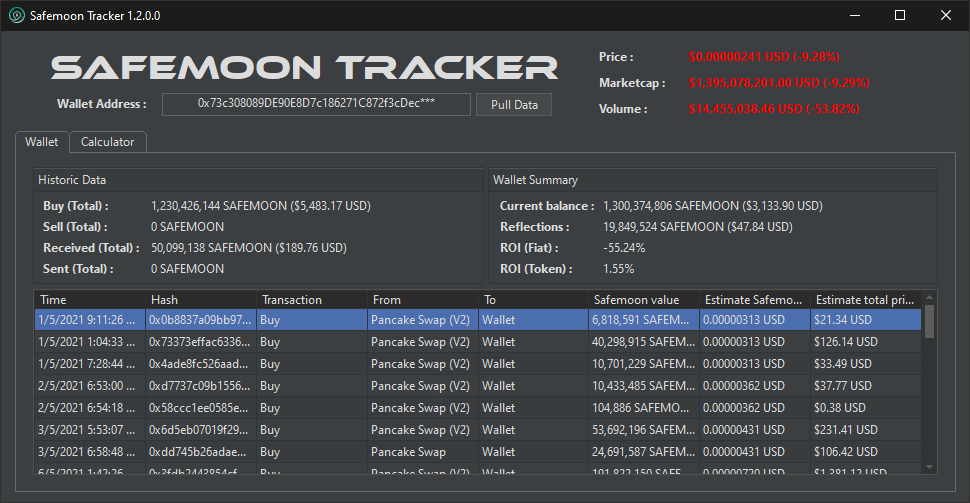
Task: Click the 104,886 SAFEMO... value cell
Action: pyautogui.click(x=644, y=408)
